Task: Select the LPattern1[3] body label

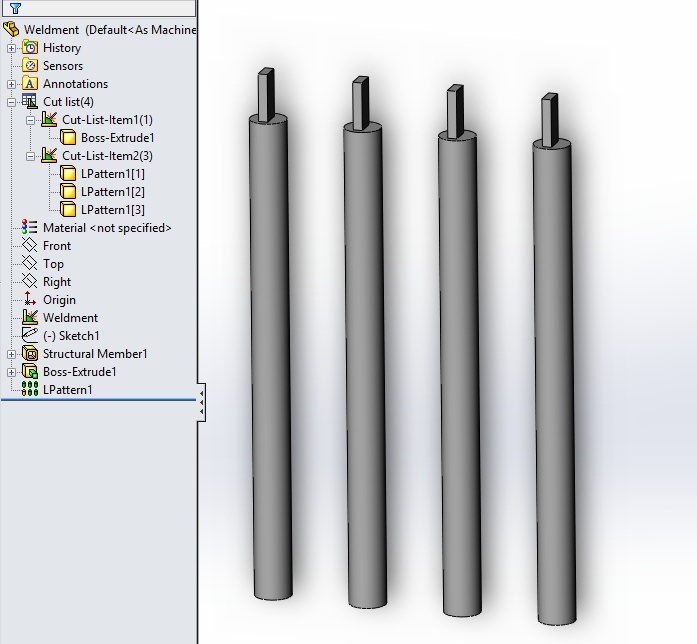Action: pos(112,210)
